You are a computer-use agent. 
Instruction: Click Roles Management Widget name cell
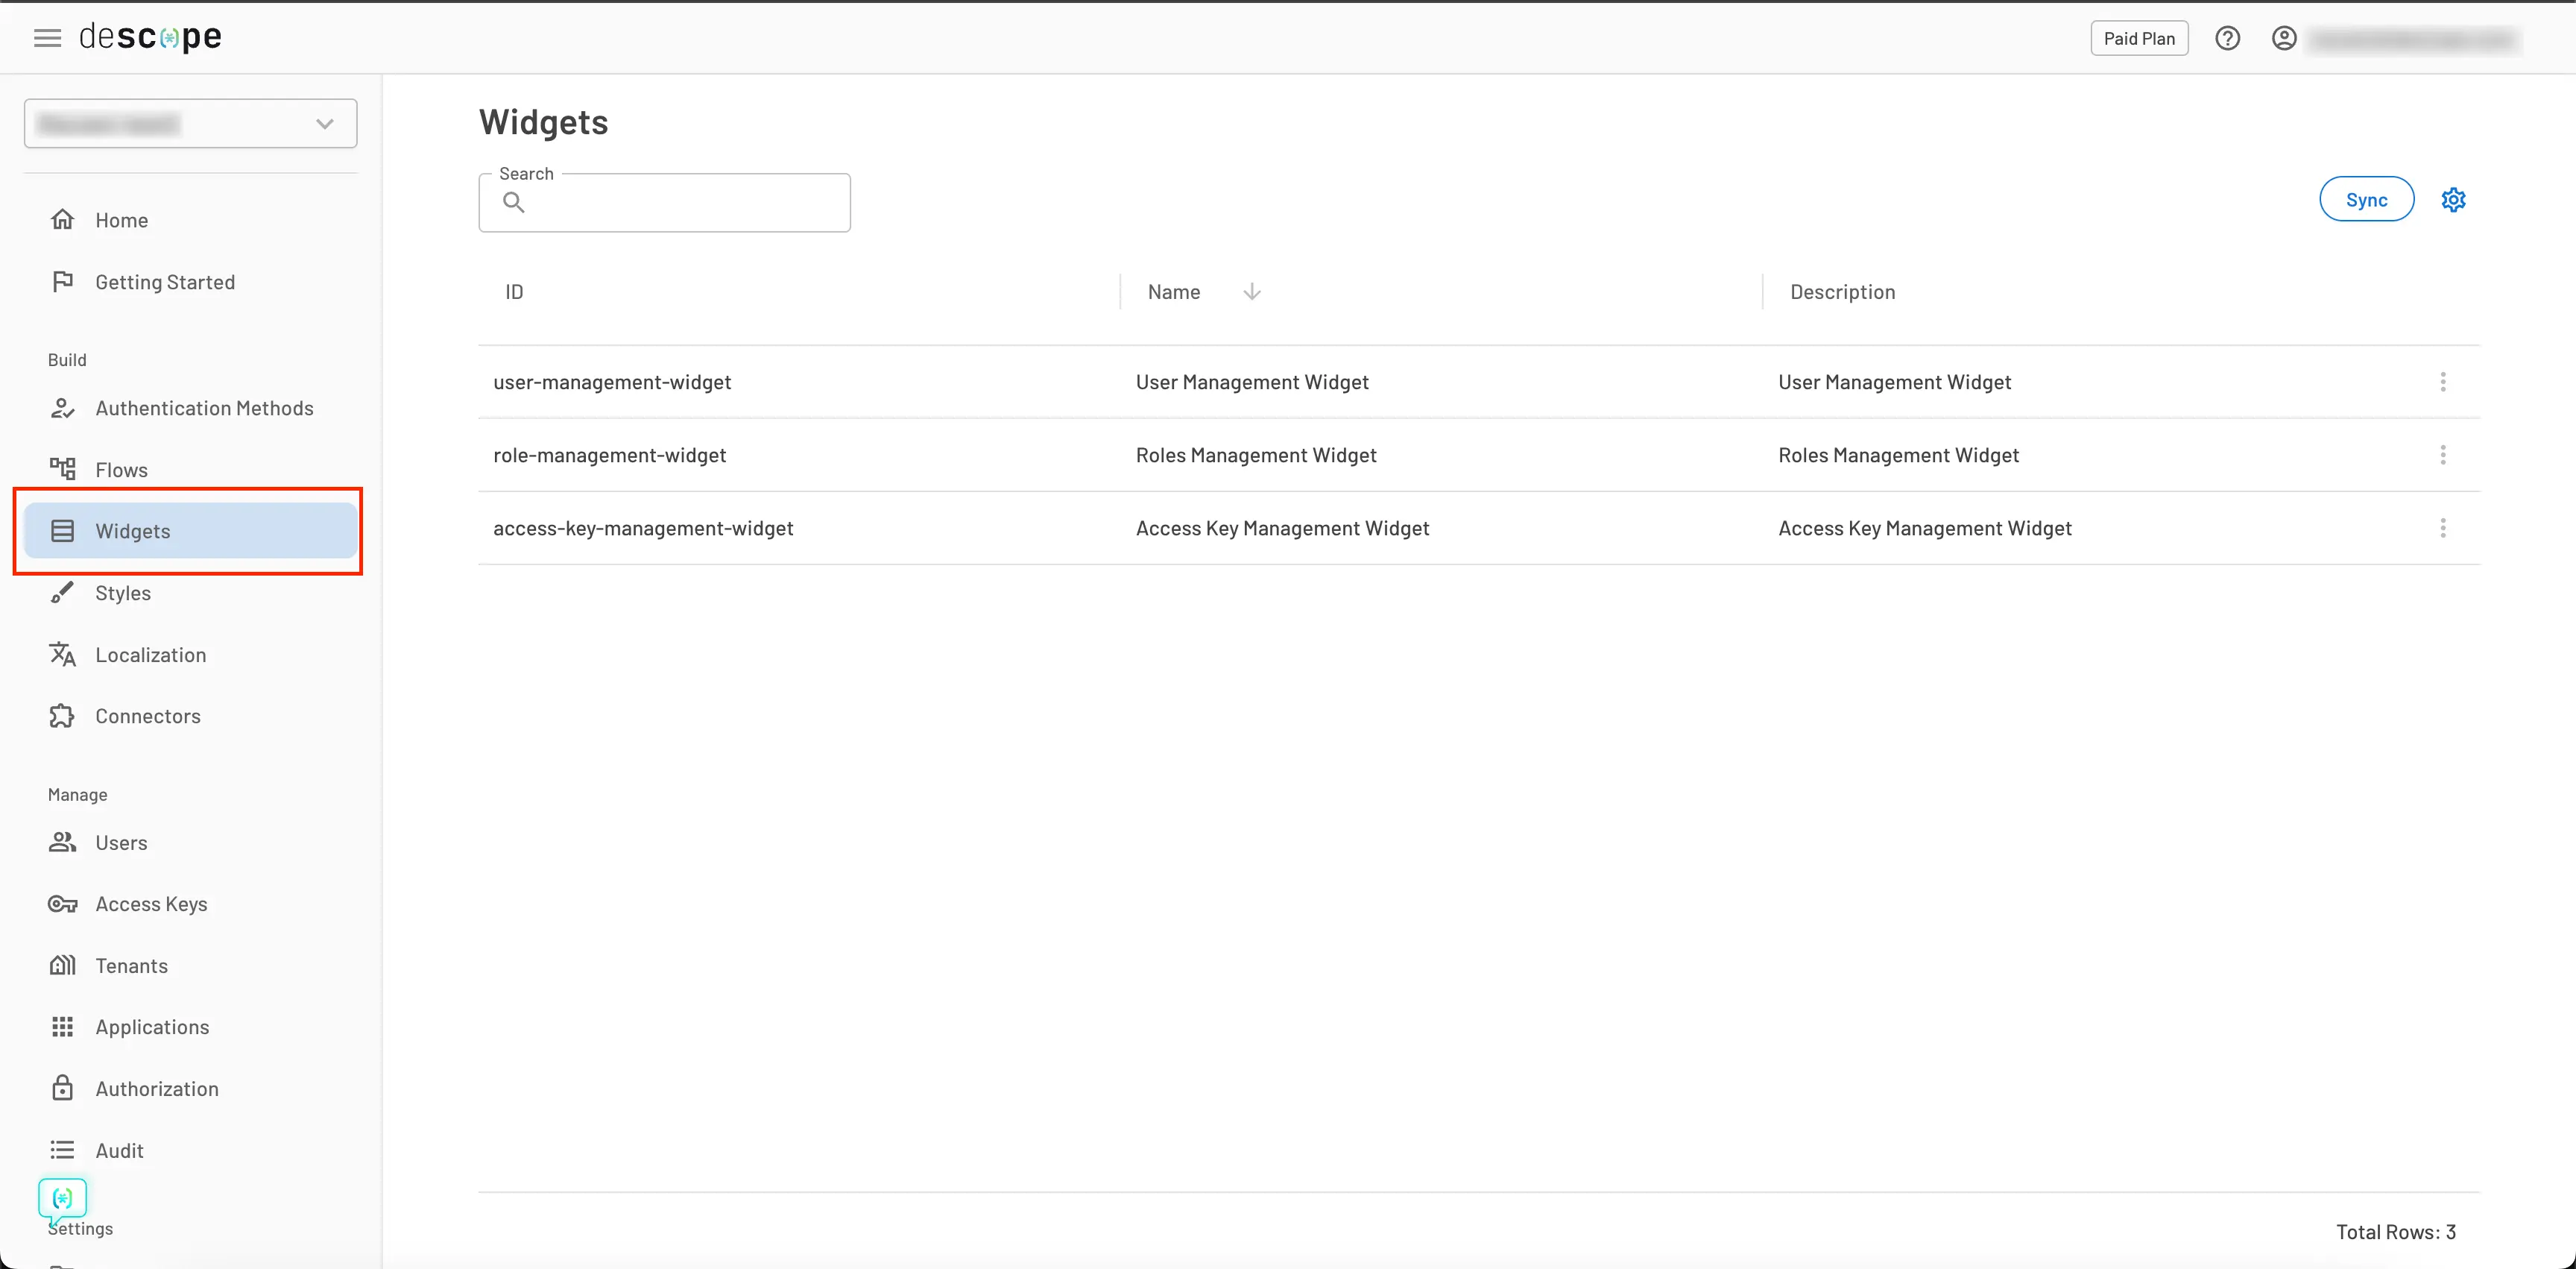1256,455
